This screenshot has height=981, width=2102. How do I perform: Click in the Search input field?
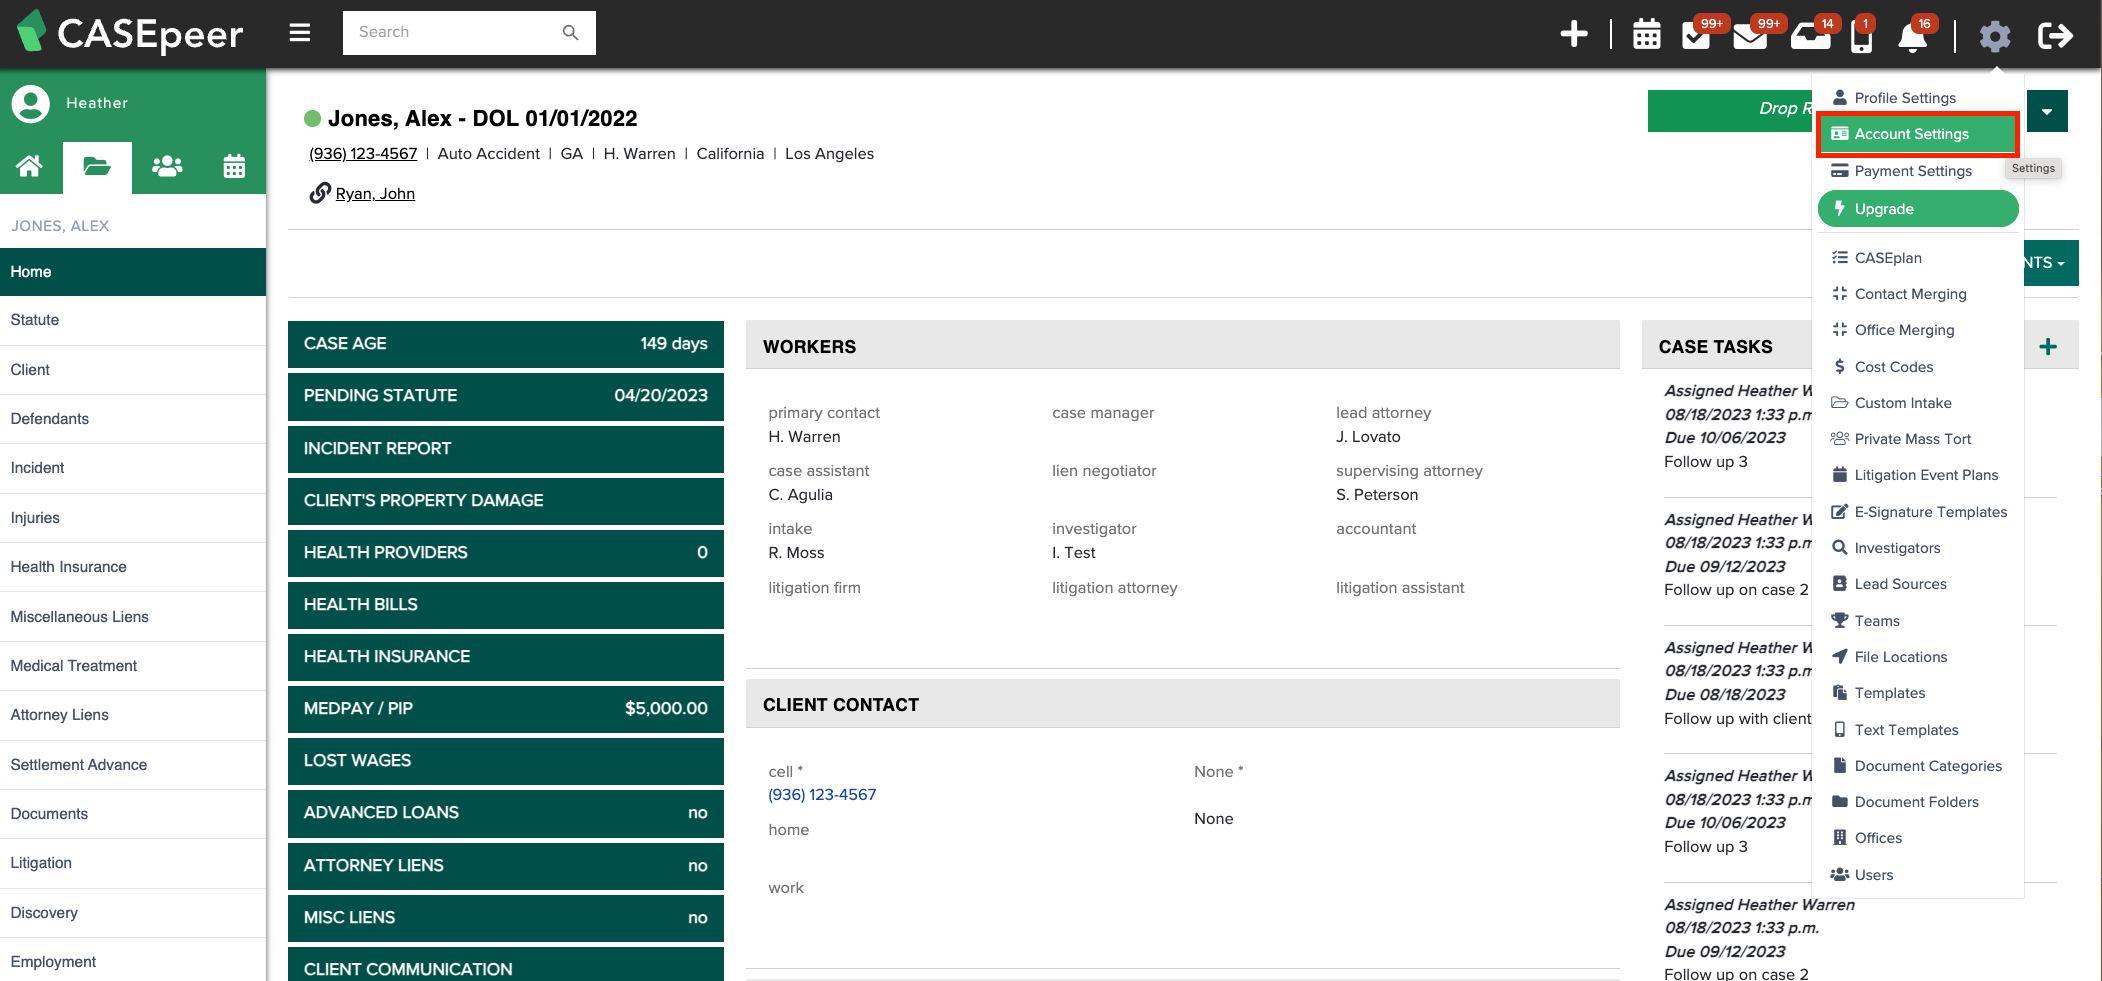pos(455,33)
